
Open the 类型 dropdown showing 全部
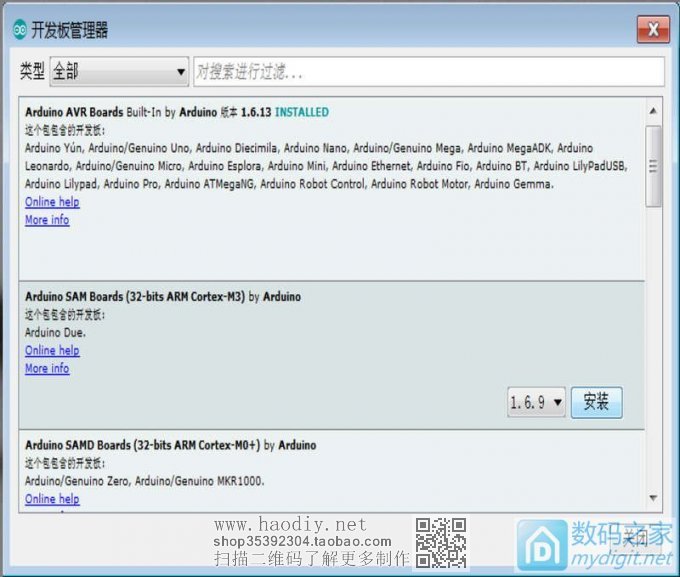pos(119,72)
